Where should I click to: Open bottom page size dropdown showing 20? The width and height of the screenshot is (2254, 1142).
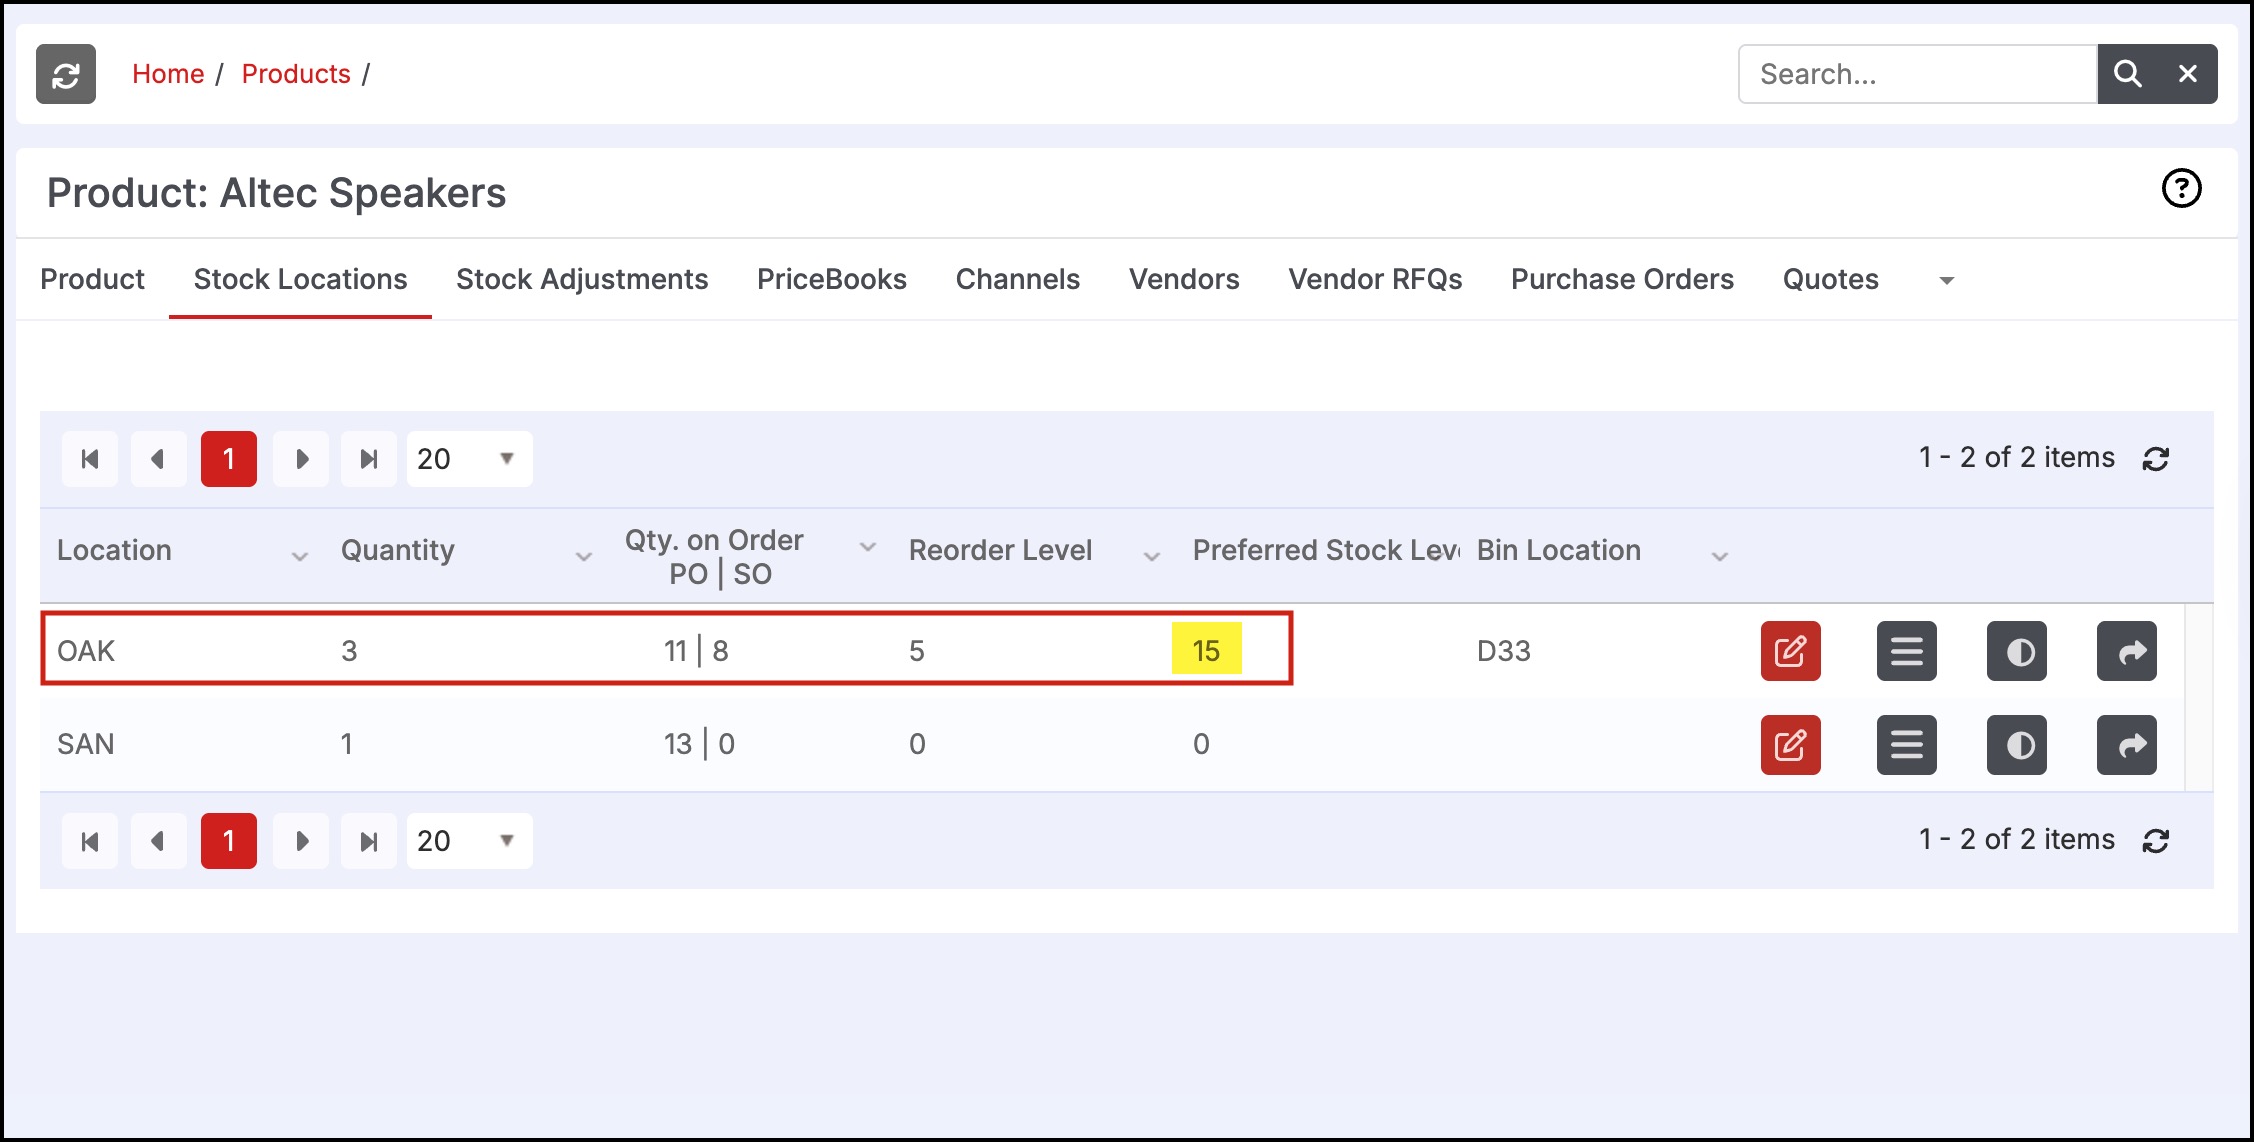[469, 841]
